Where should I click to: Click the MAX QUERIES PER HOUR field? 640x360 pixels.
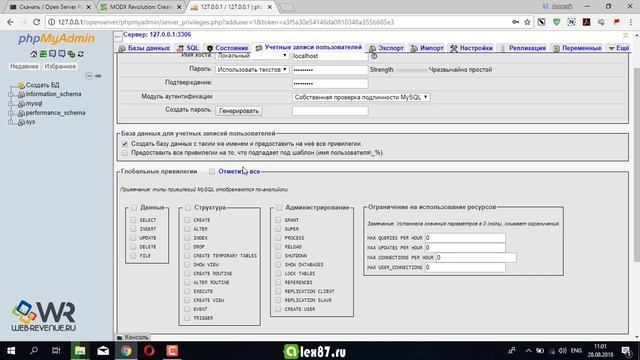click(x=465, y=238)
